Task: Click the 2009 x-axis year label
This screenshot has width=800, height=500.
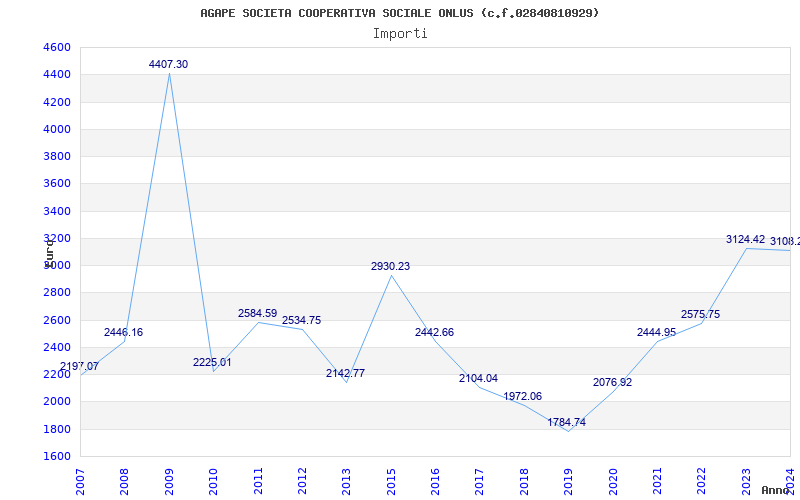Action: pos(169,481)
